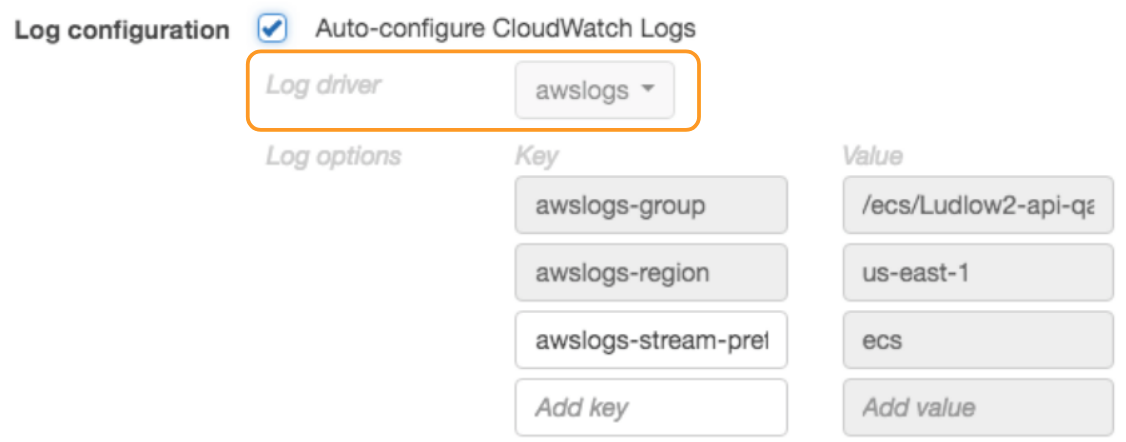Click the Log configuration section heading
The height and width of the screenshot is (442, 1126).
pyautogui.click(x=121, y=30)
